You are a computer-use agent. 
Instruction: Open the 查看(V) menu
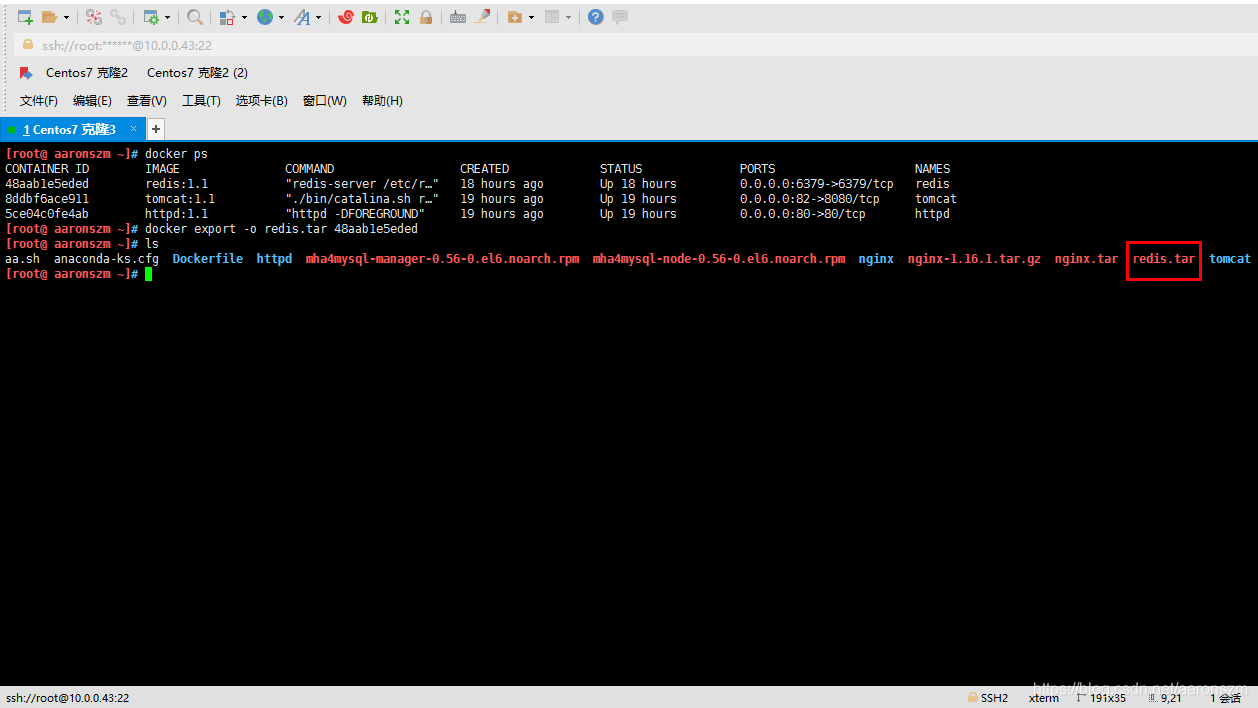coord(146,101)
